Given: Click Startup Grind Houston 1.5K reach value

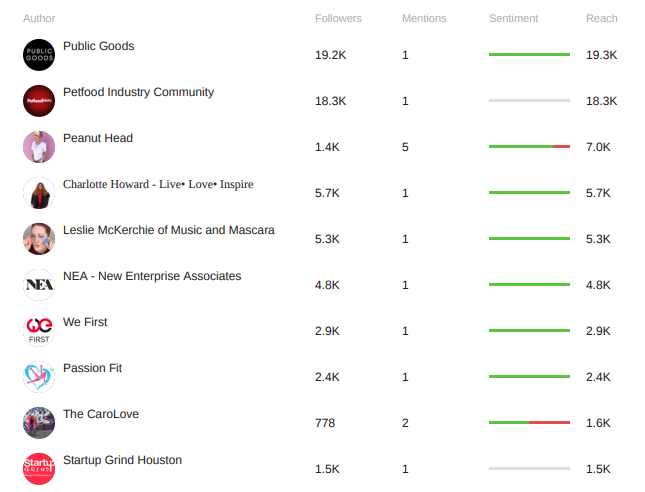Looking at the screenshot, I should (x=599, y=469).
